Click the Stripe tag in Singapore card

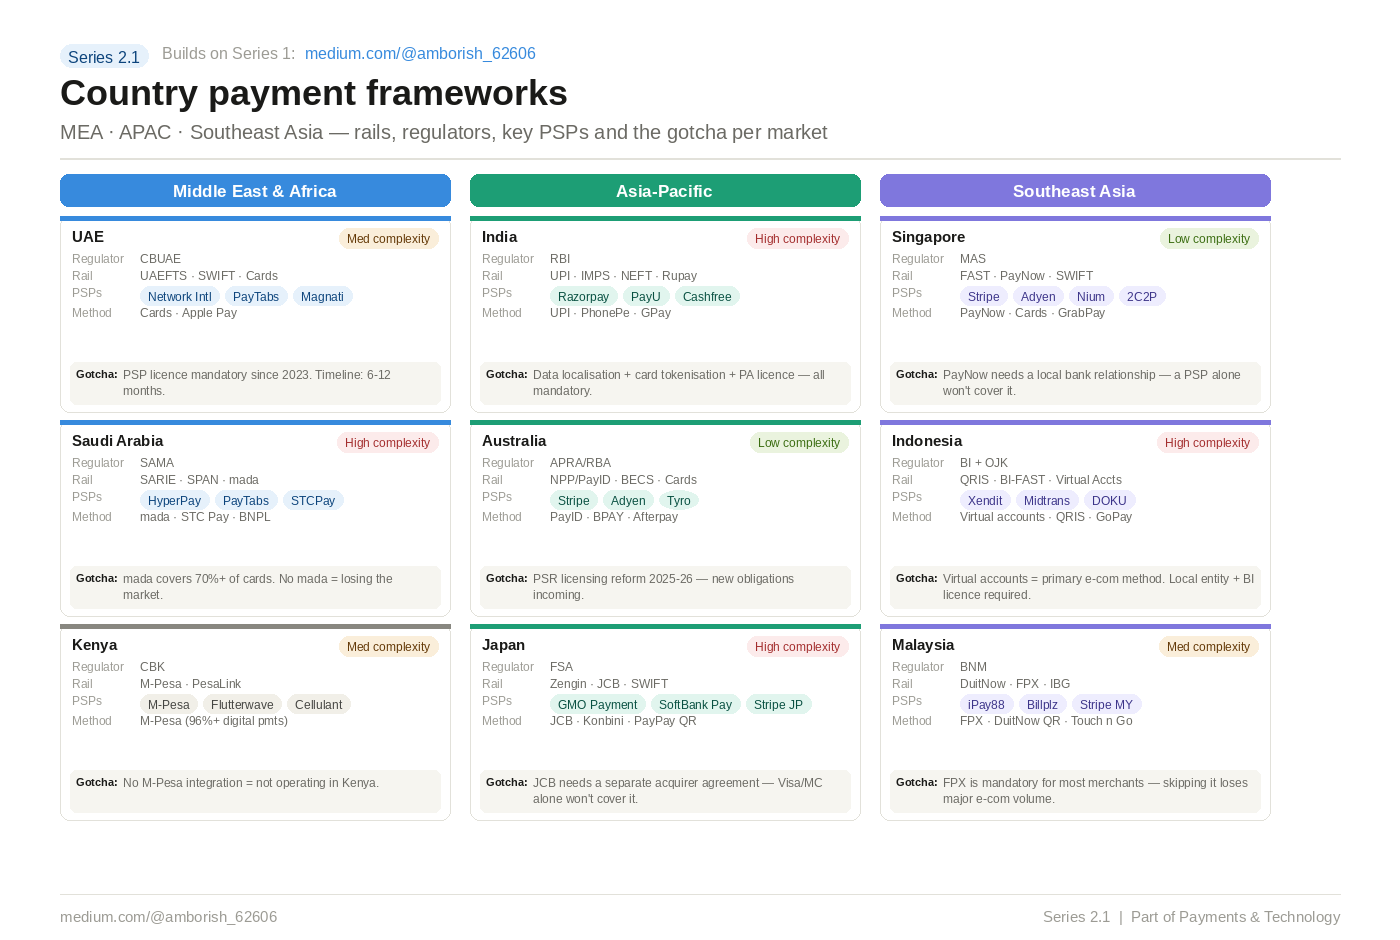click(x=984, y=297)
